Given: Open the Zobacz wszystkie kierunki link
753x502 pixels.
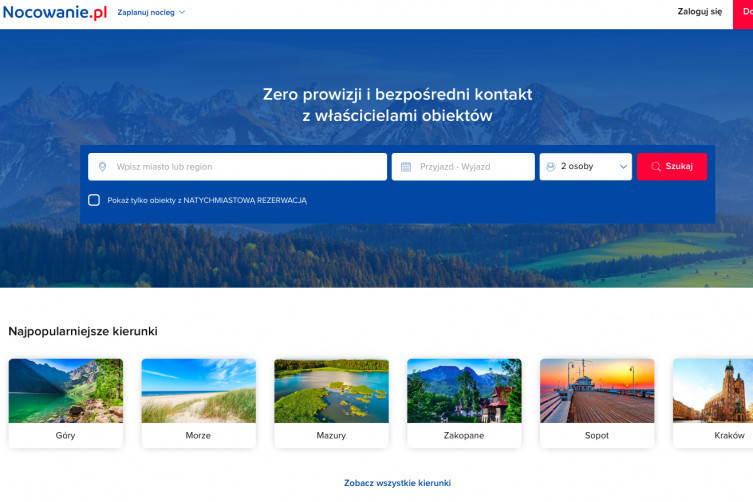Looking at the screenshot, I should click(x=397, y=483).
